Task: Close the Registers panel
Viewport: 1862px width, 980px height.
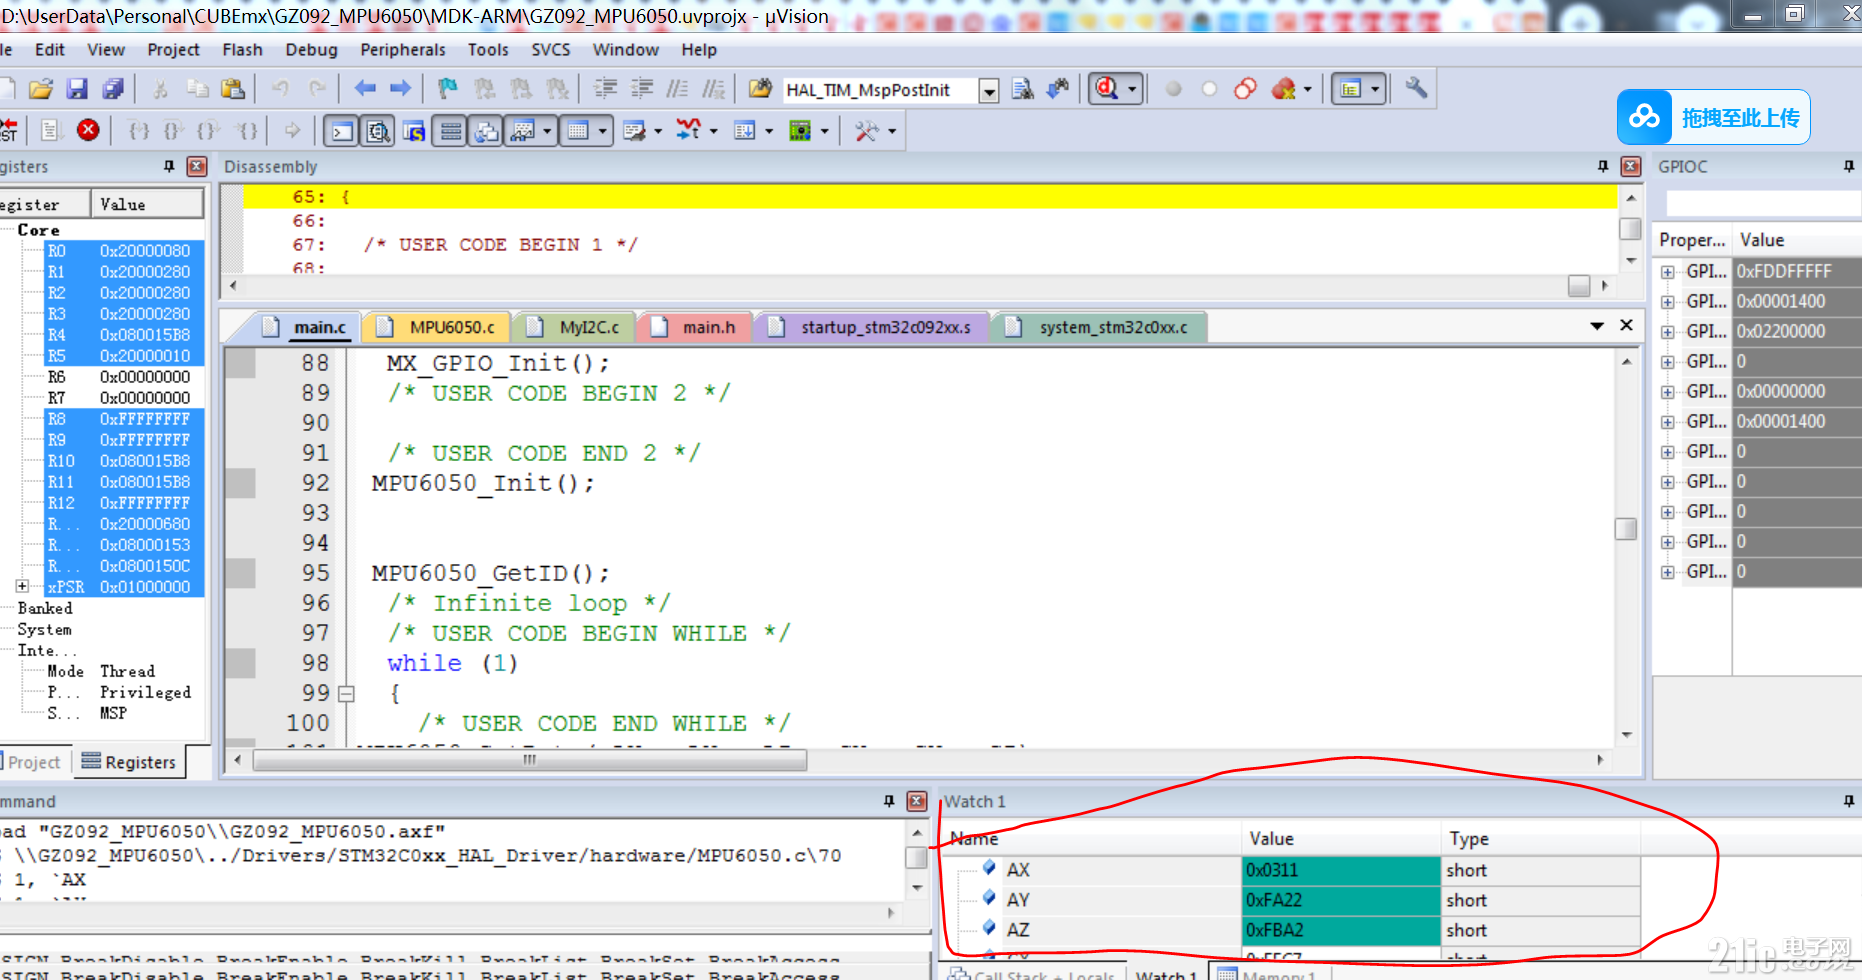Action: tap(197, 166)
